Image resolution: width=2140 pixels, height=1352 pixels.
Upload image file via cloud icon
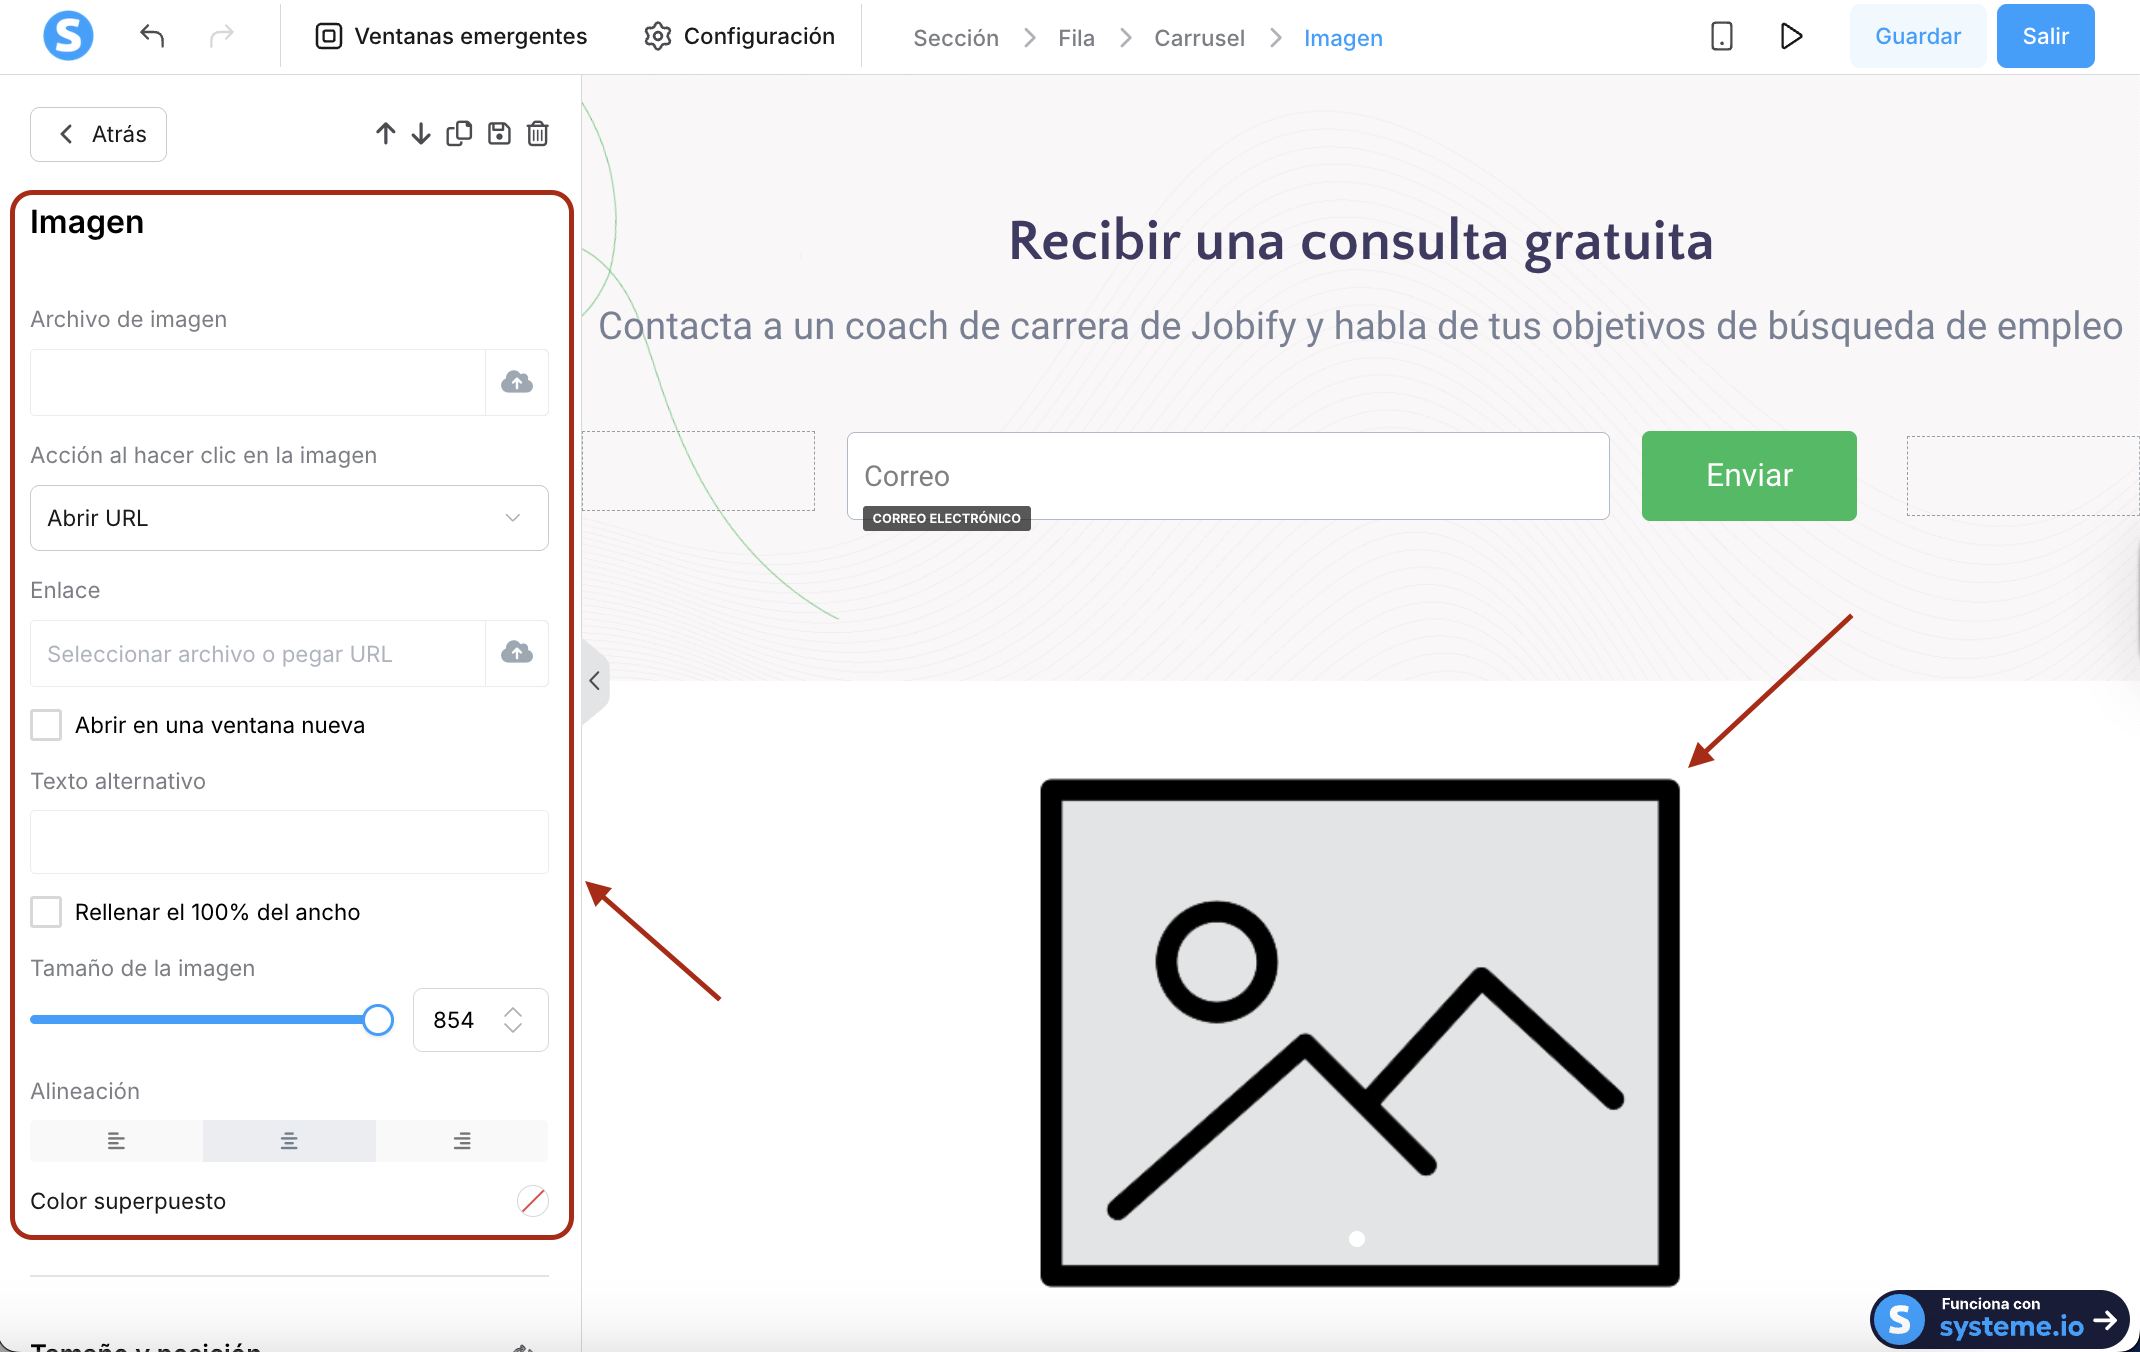(x=517, y=382)
